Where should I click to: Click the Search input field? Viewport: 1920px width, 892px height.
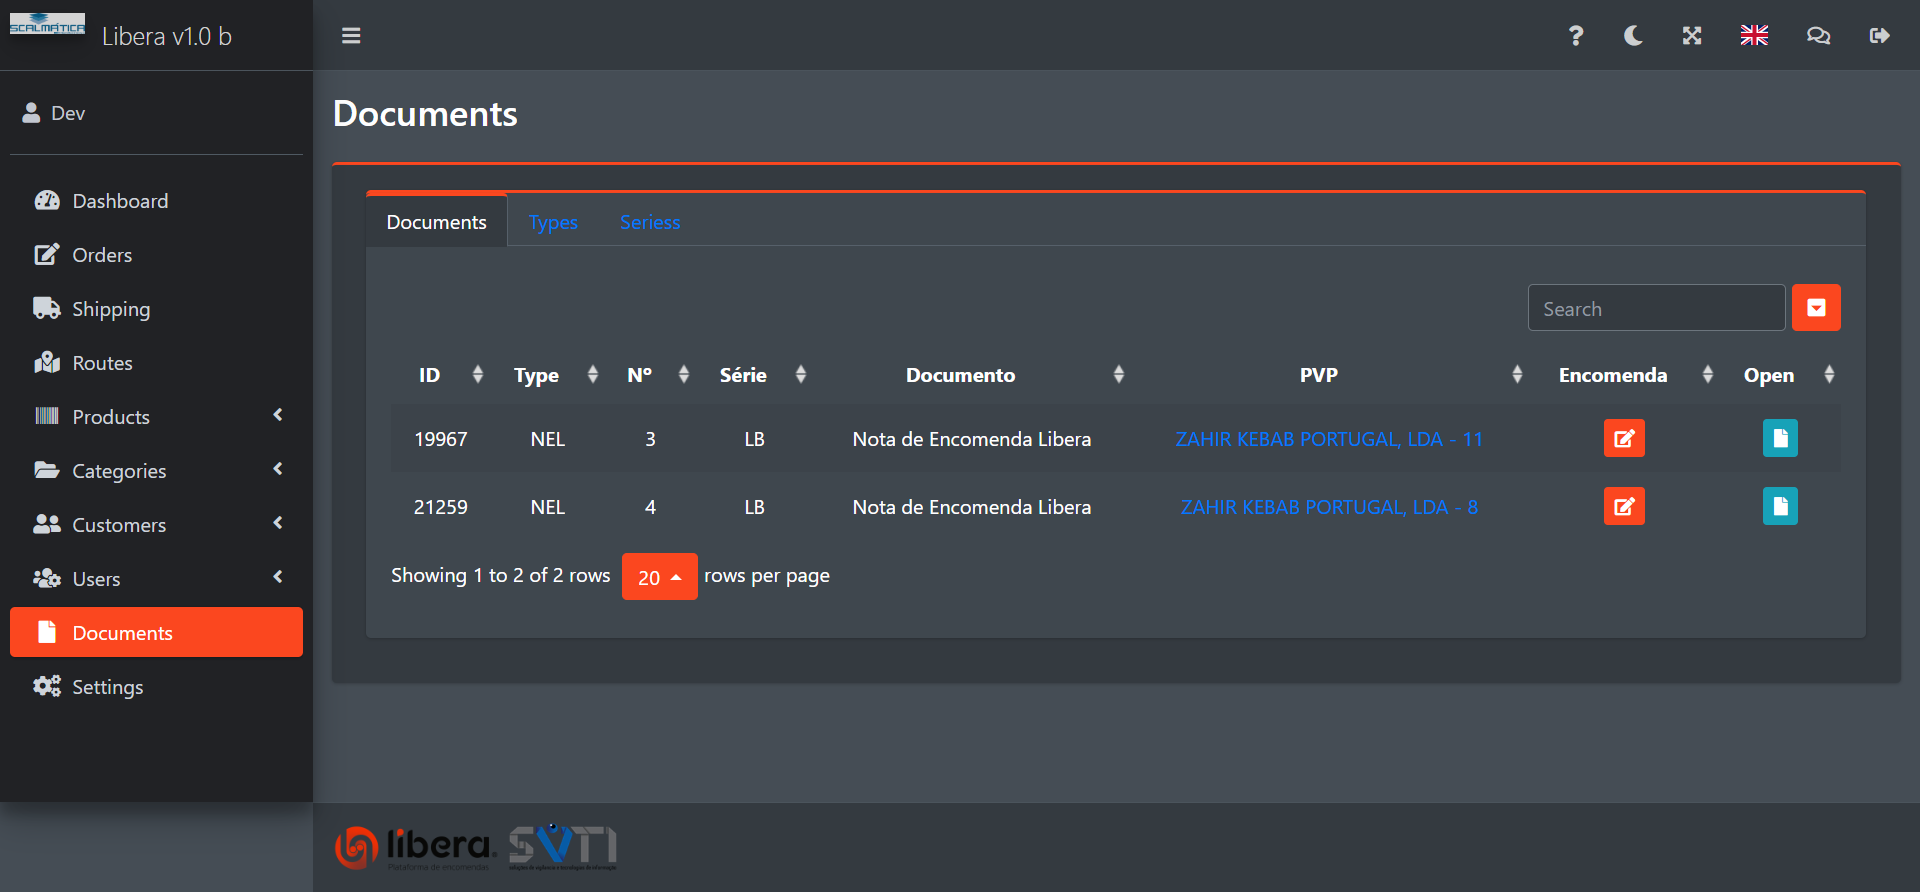[x=1656, y=308]
